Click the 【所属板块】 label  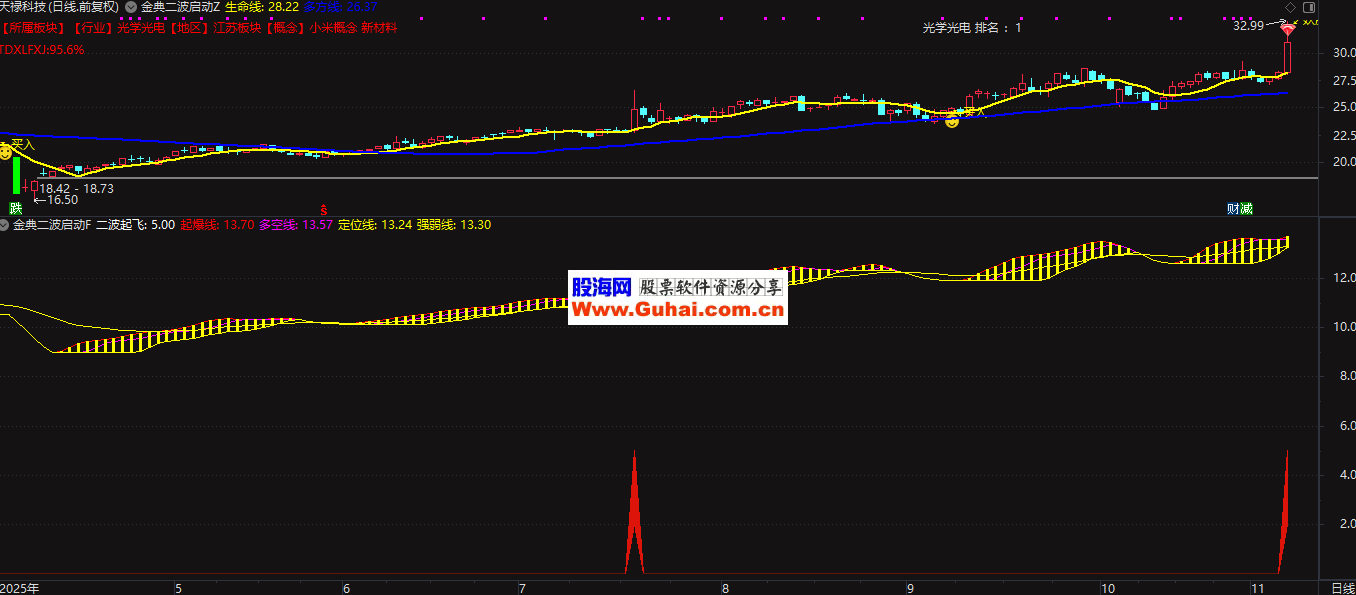pos(33,28)
